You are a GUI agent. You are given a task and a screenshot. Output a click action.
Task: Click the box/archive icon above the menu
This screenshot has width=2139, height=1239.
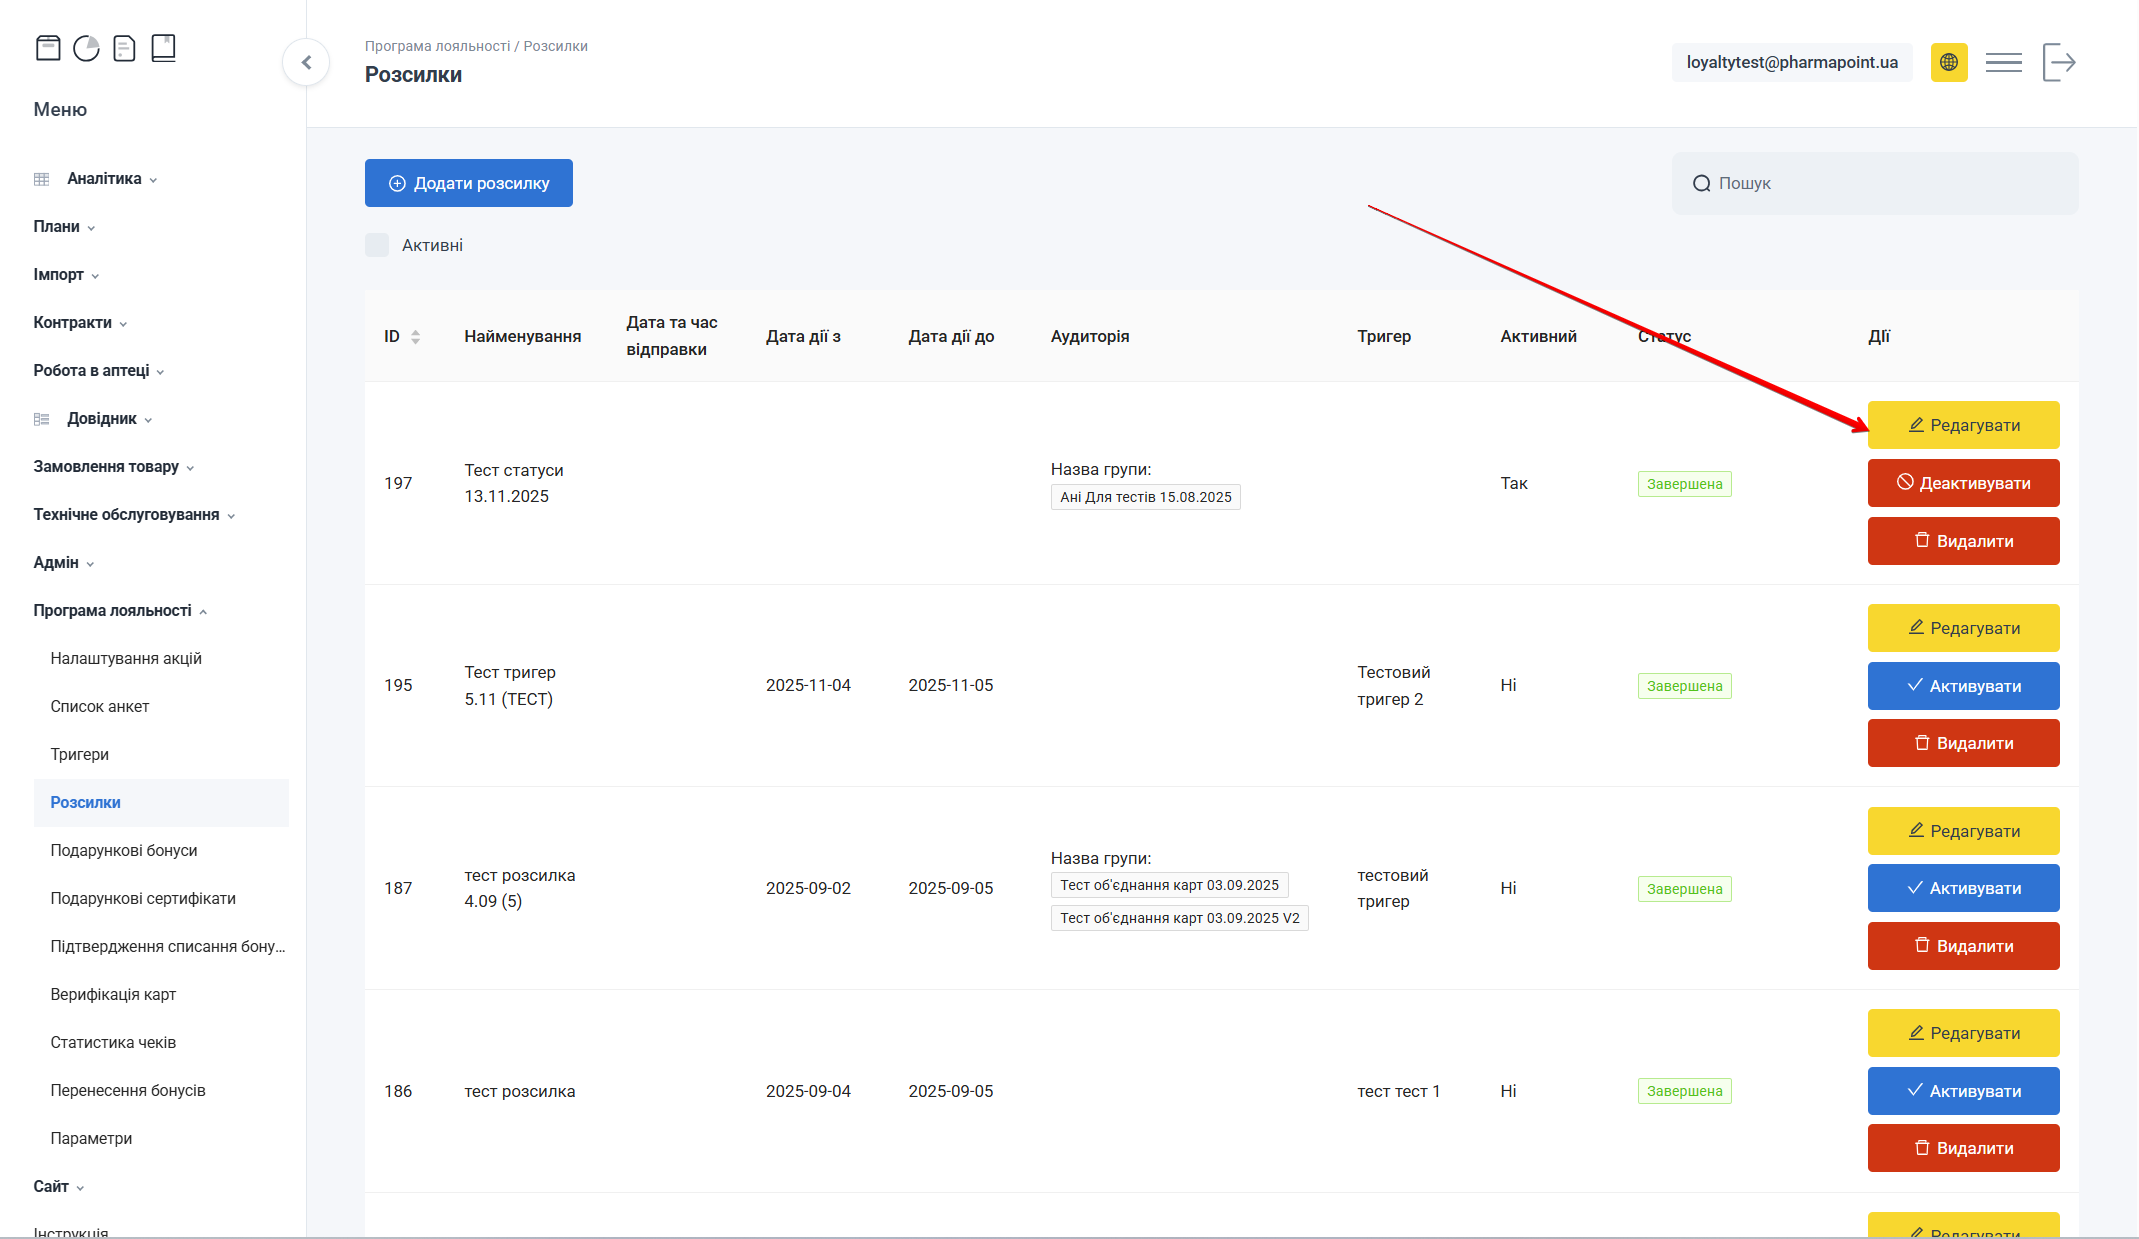48,48
